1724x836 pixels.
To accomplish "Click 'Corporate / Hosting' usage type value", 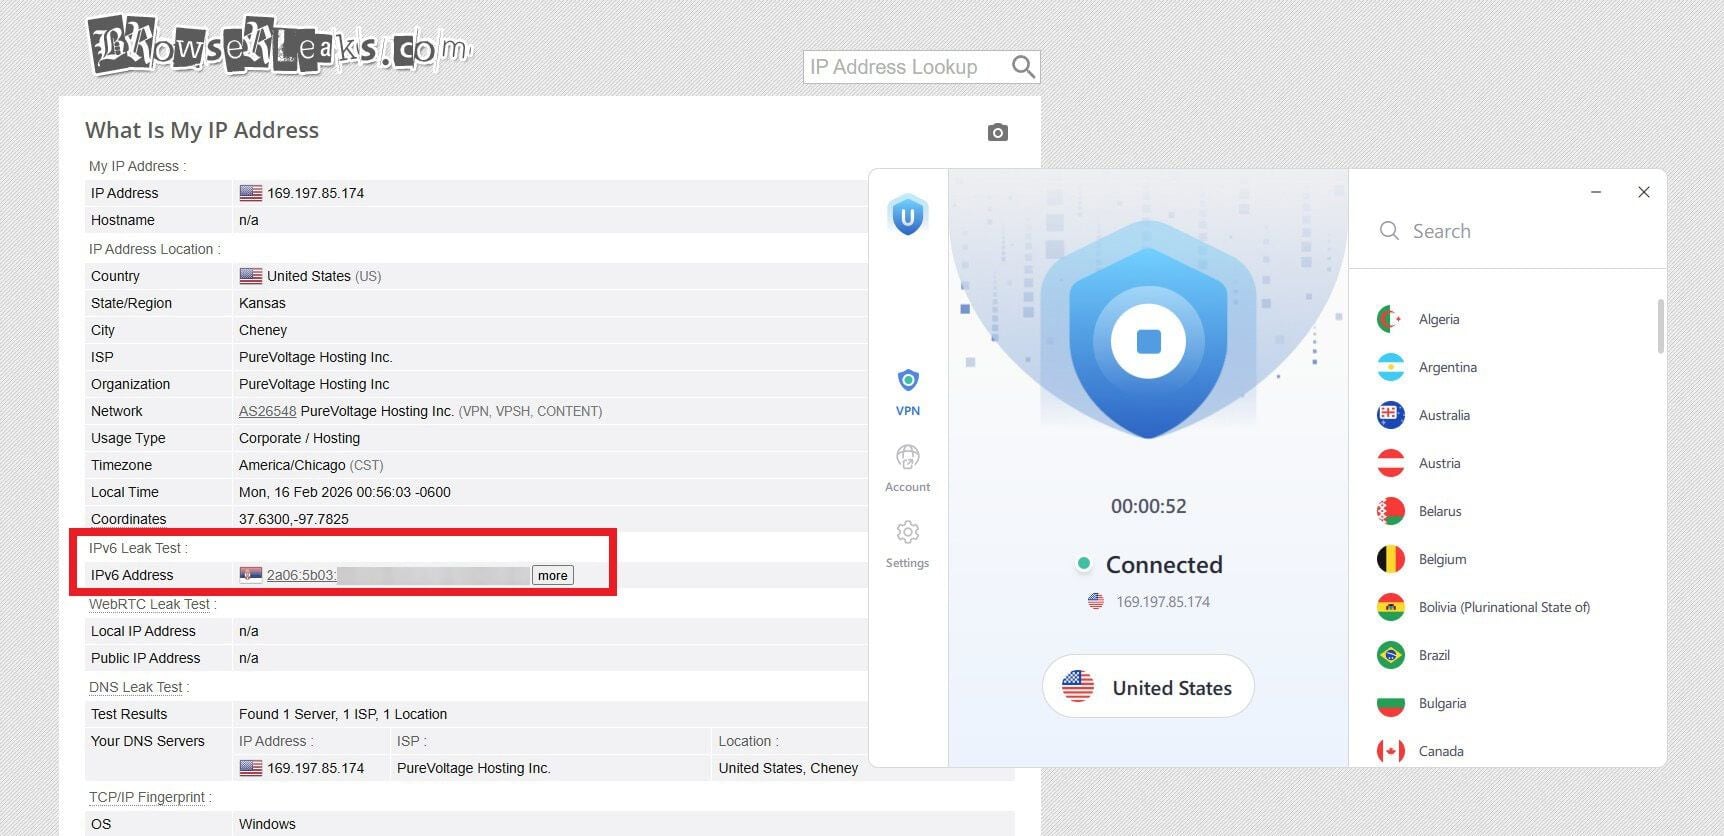I will (x=299, y=438).
